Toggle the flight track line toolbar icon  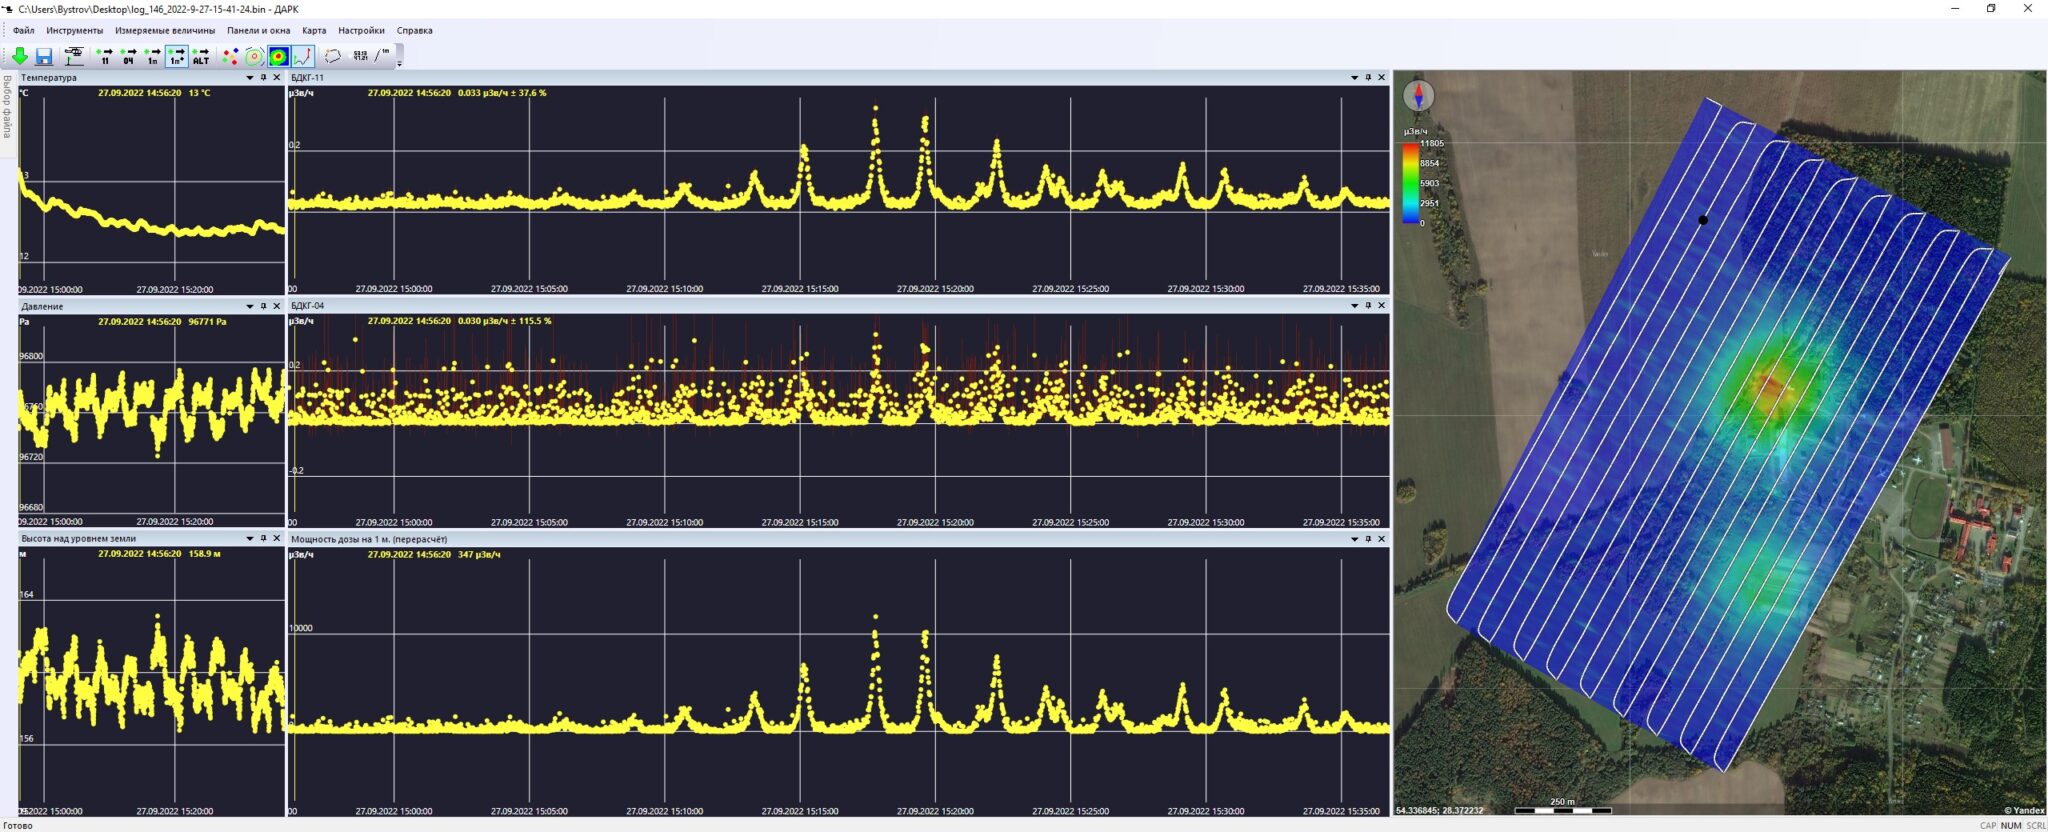tap(303, 56)
